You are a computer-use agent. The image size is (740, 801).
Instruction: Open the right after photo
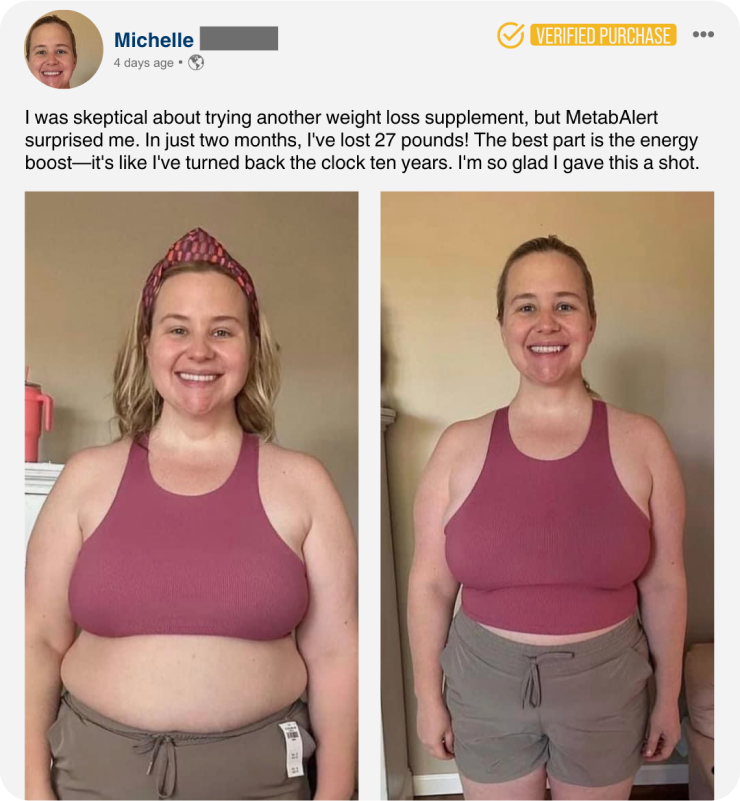[x=547, y=496]
